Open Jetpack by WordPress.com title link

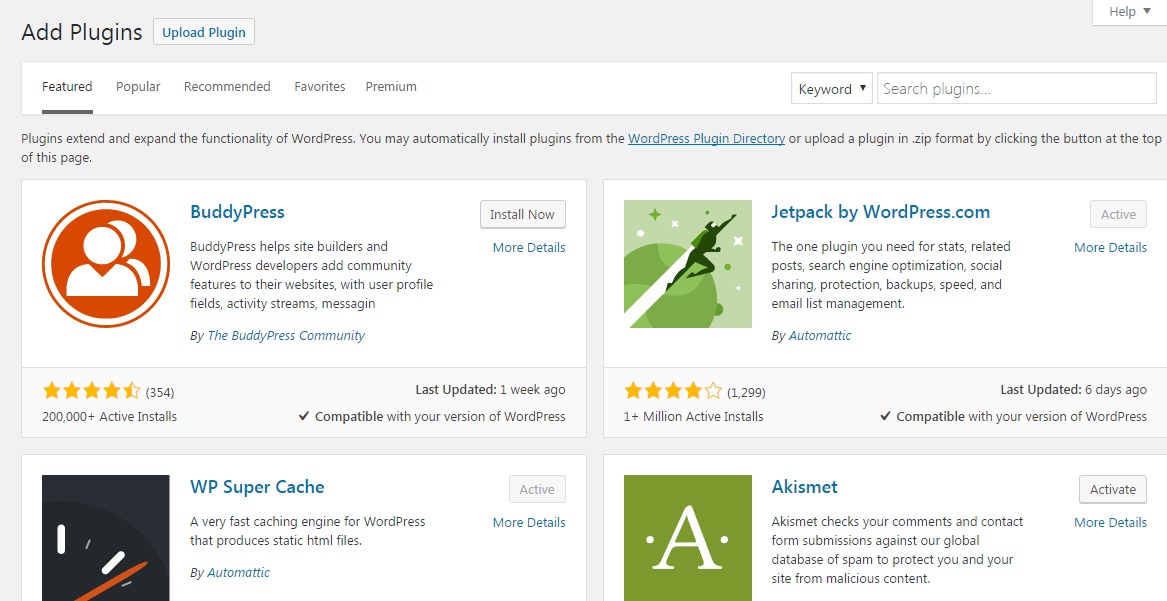pyautogui.click(x=880, y=212)
